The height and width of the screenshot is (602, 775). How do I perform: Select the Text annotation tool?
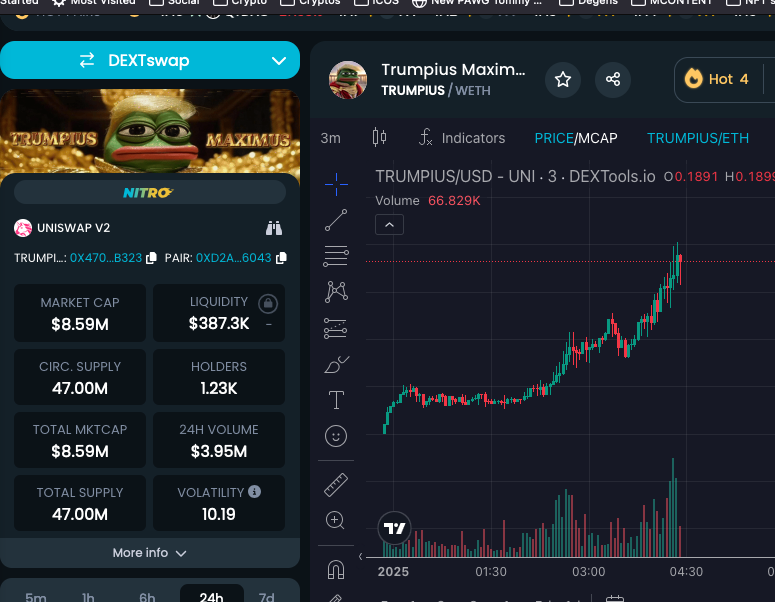pos(336,400)
